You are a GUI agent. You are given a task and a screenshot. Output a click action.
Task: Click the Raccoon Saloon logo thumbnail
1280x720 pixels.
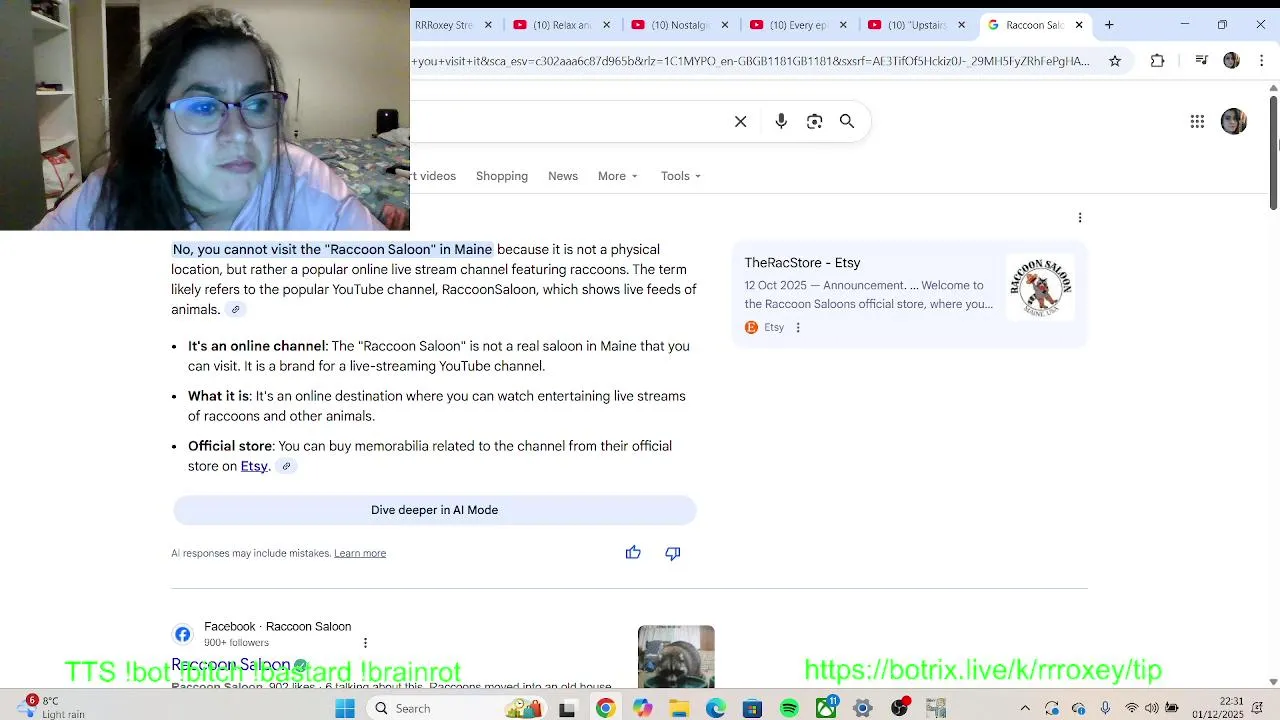1040,287
